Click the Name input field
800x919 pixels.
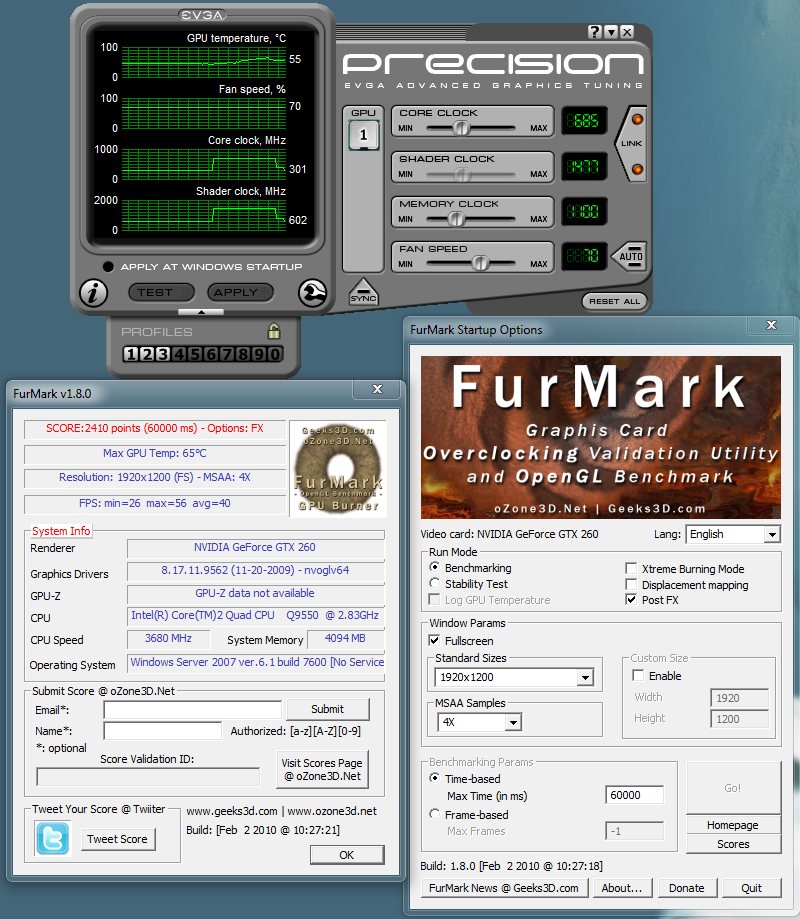click(x=162, y=731)
